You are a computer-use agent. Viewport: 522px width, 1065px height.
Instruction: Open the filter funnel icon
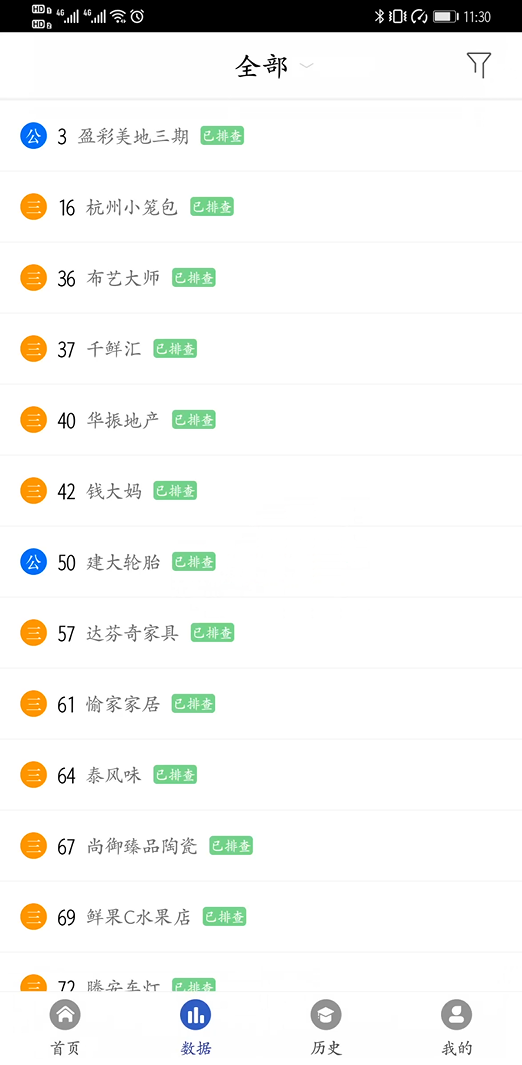(x=479, y=65)
